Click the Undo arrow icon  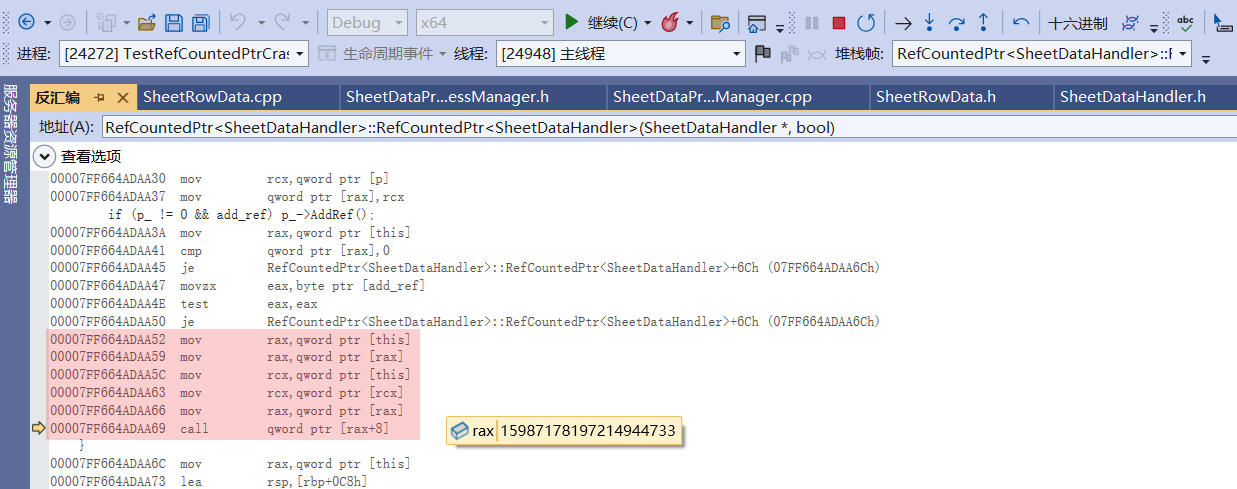[x=237, y=21]
